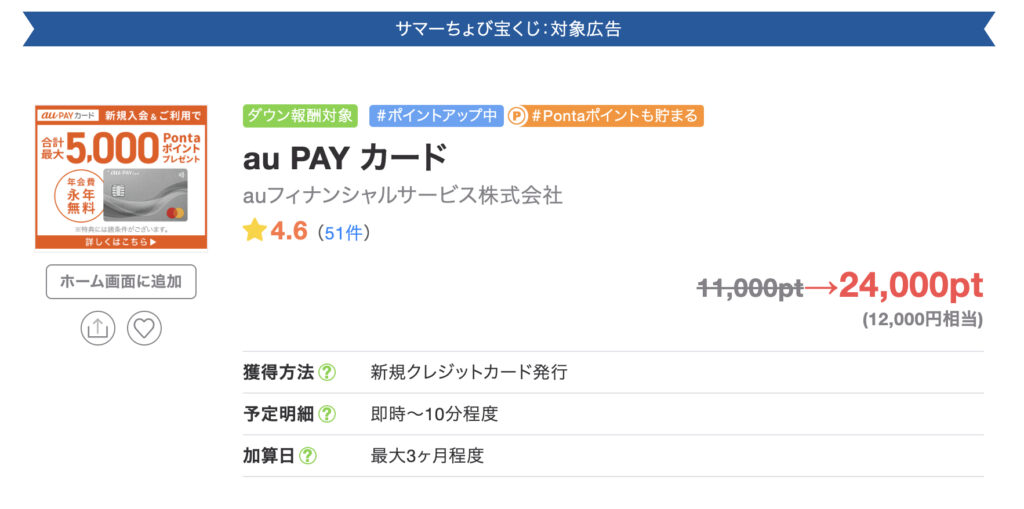
Task: Click 詳しくはこちら on the banner
Action: [121, 242]
